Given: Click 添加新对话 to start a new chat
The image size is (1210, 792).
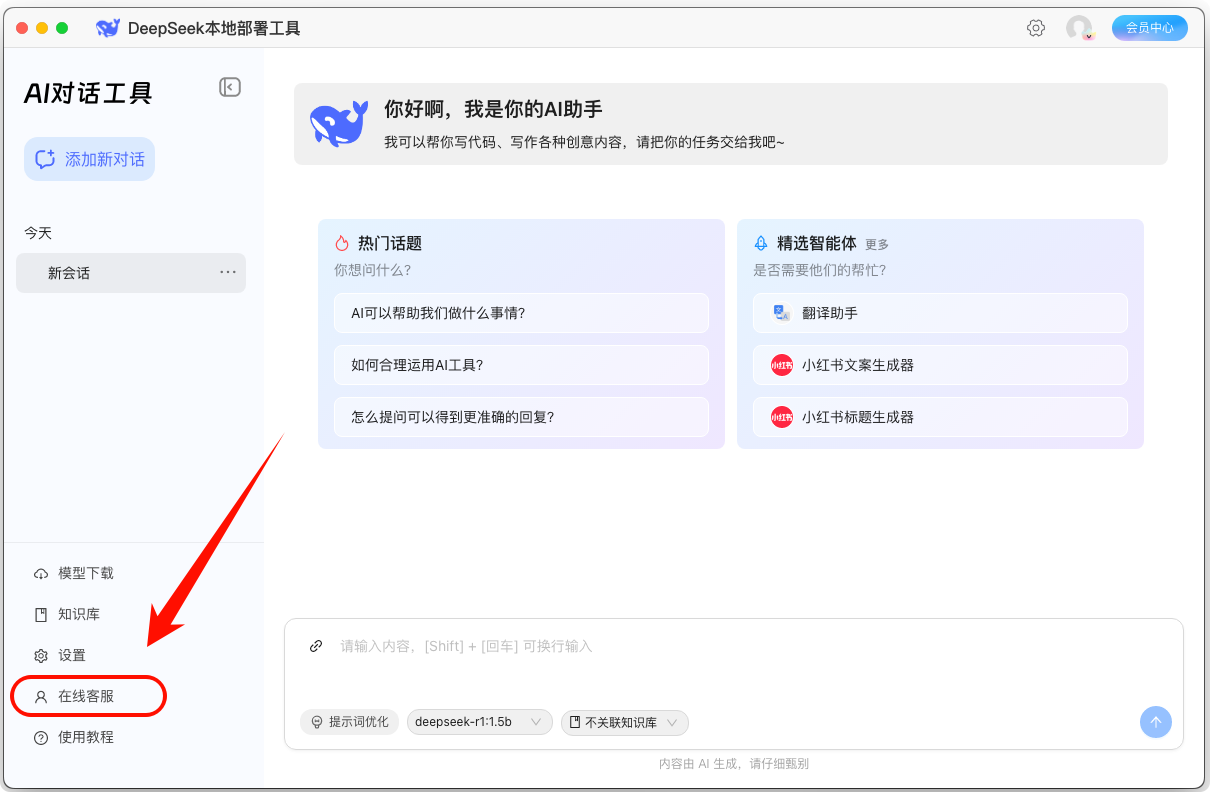Looking at the screenshot, I should 90,159.
